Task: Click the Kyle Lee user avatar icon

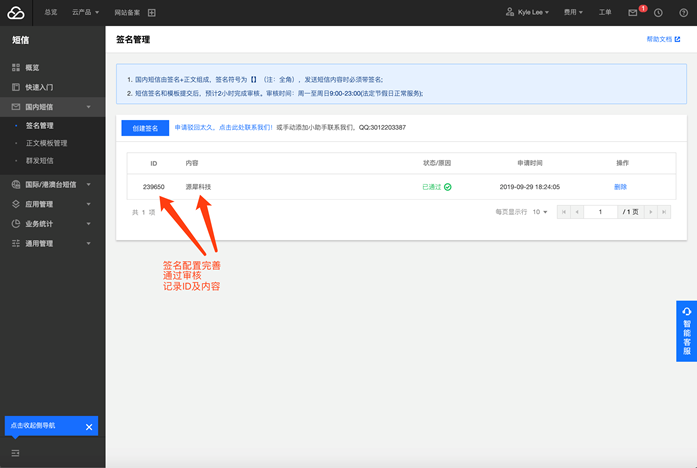Action: [510, 12]
